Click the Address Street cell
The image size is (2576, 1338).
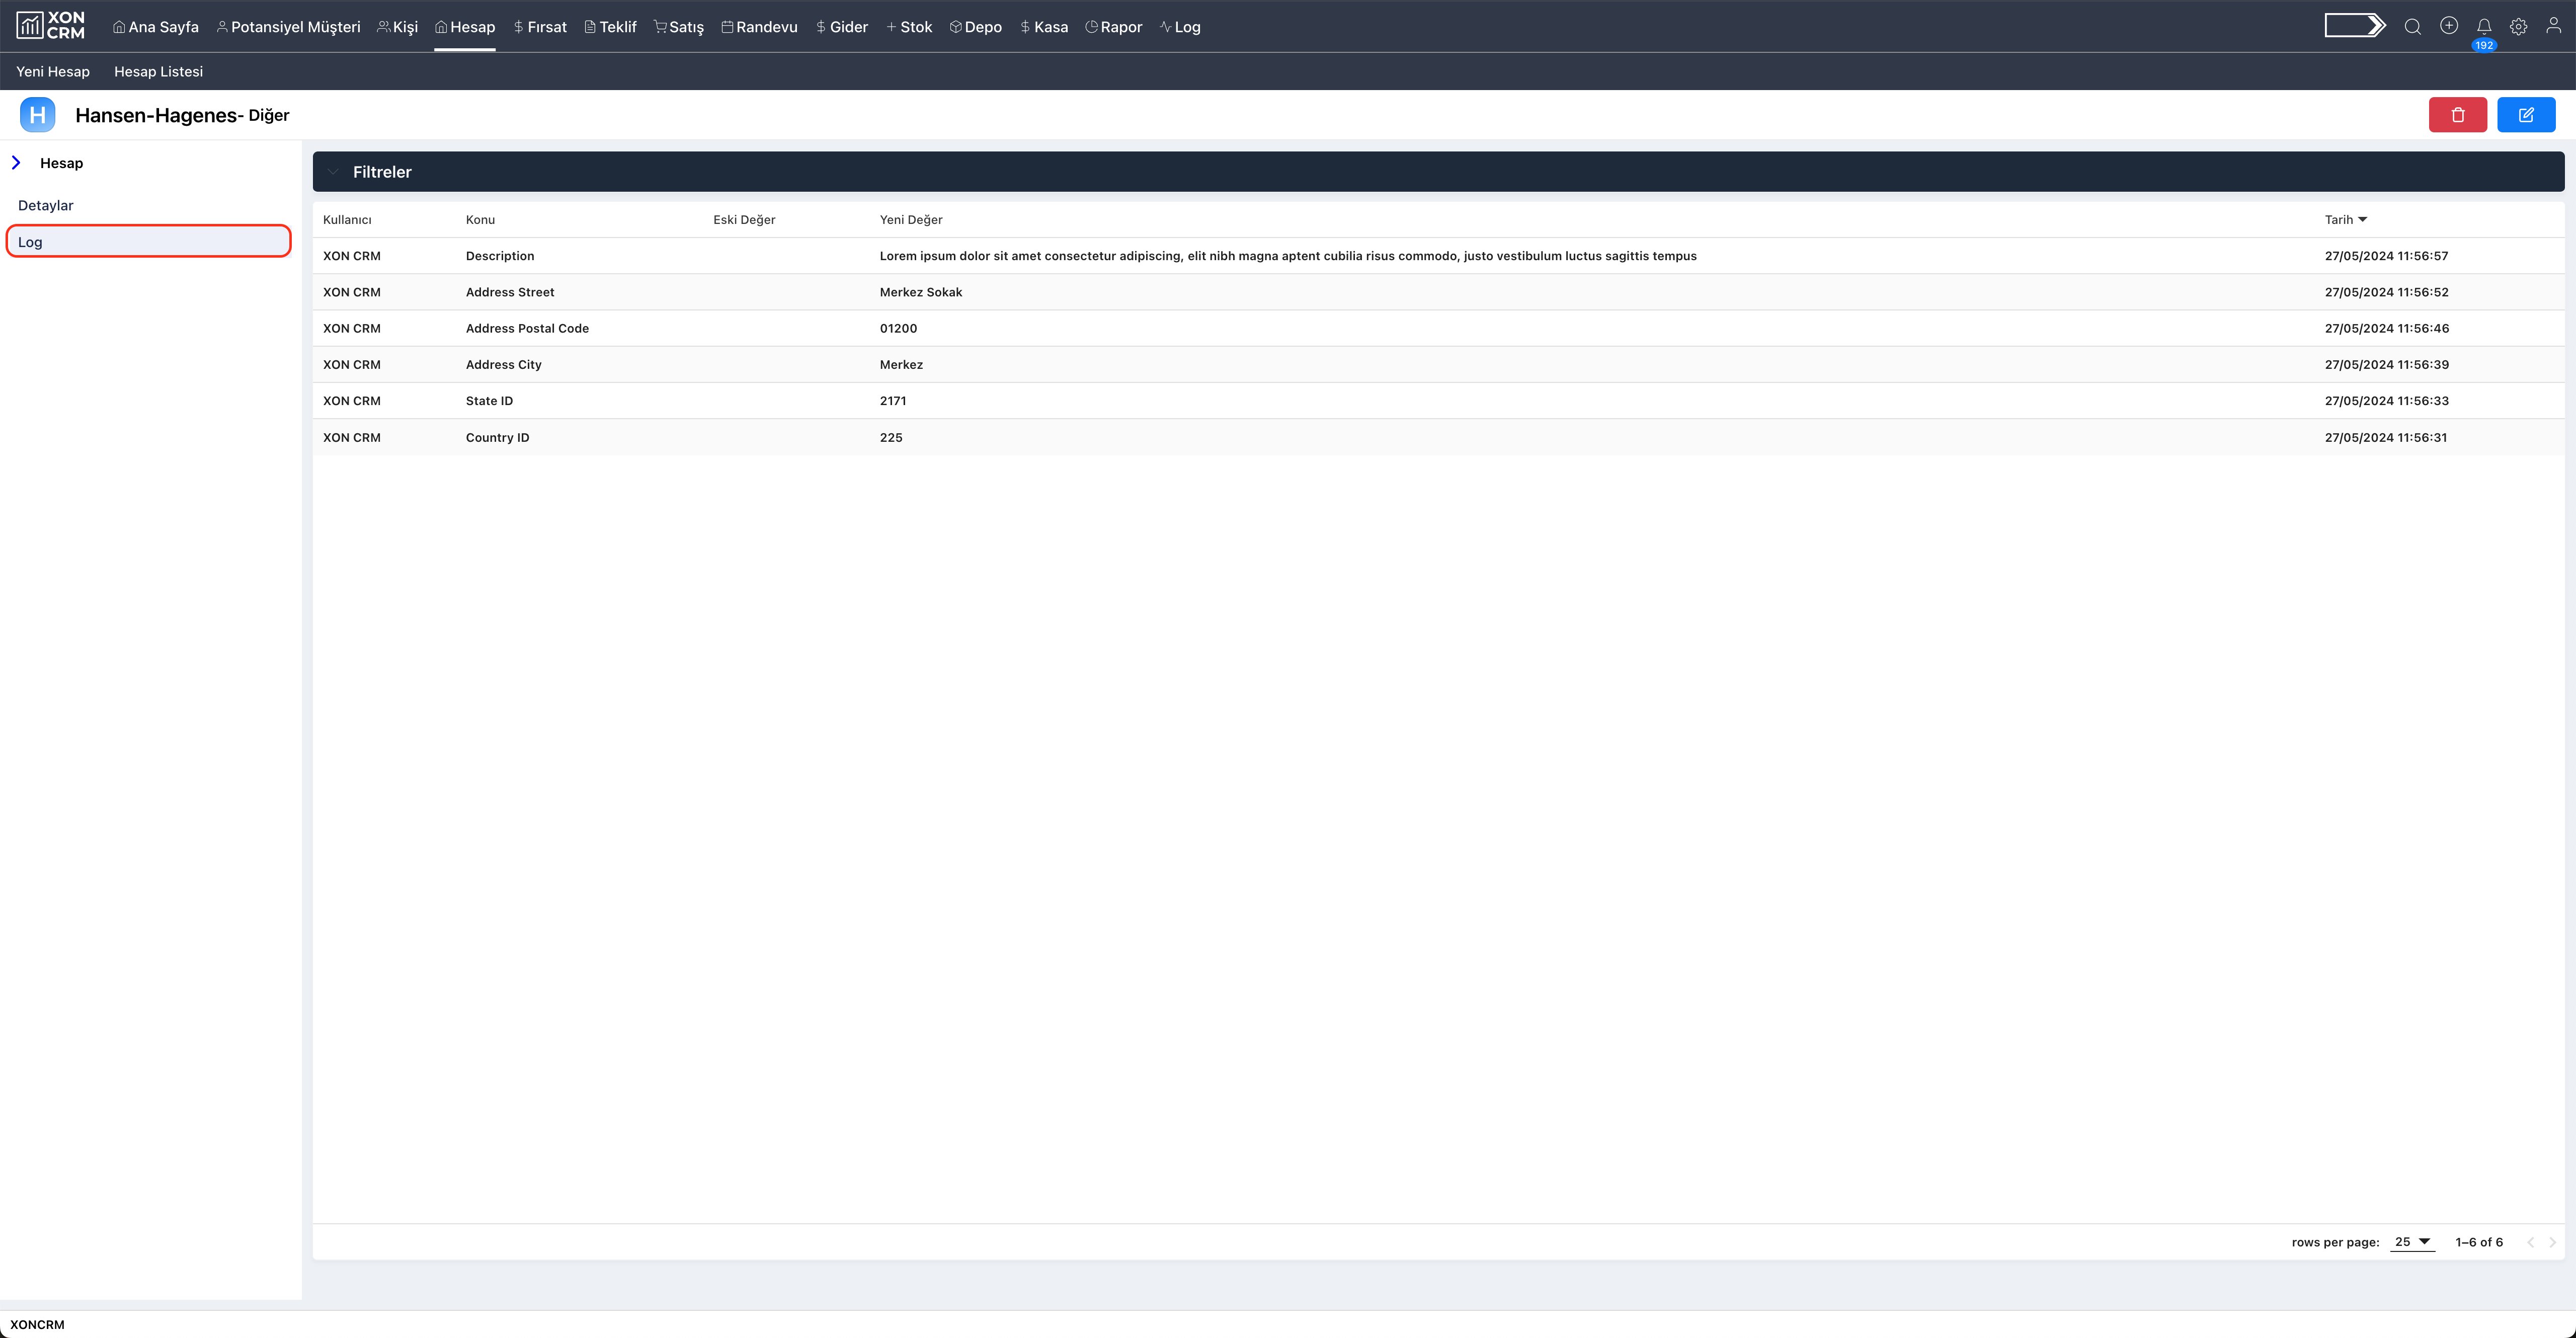(510, 292)
